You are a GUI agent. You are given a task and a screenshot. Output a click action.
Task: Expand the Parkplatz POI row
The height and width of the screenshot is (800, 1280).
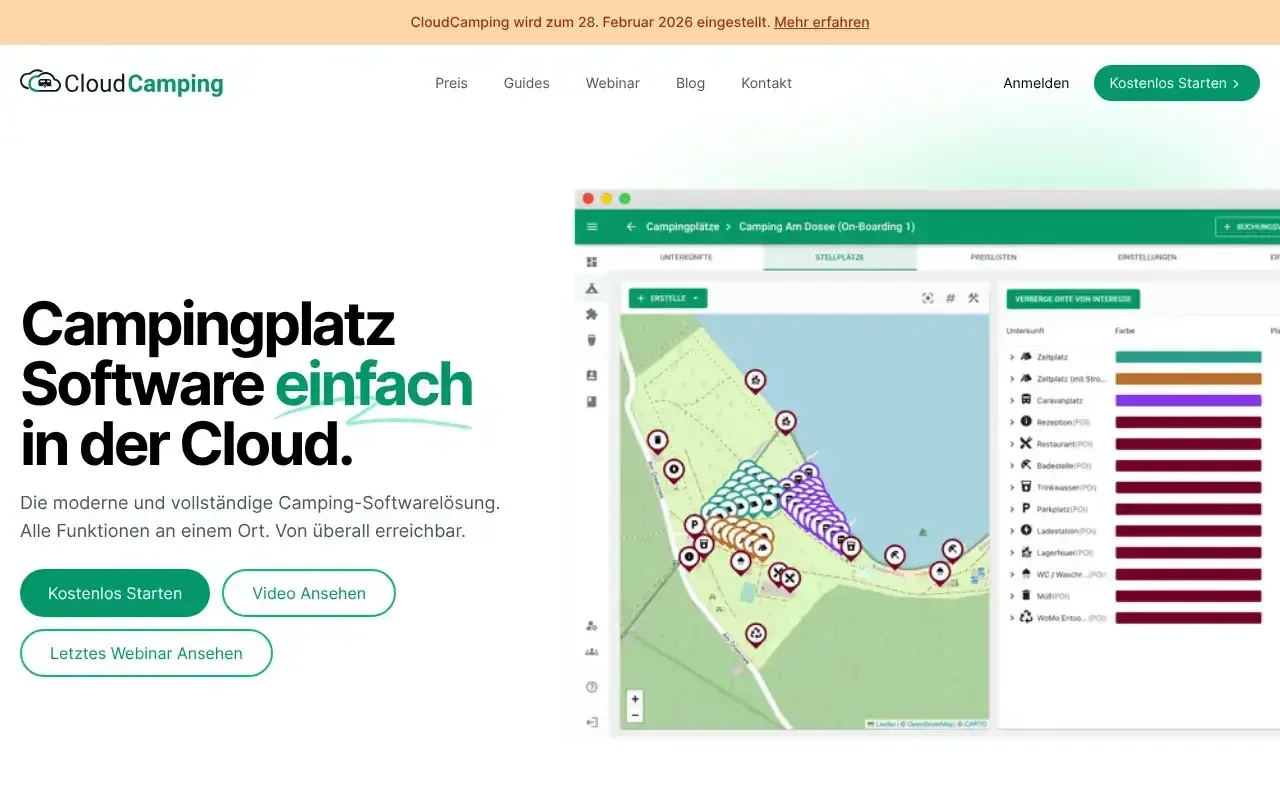point(1012,509)
